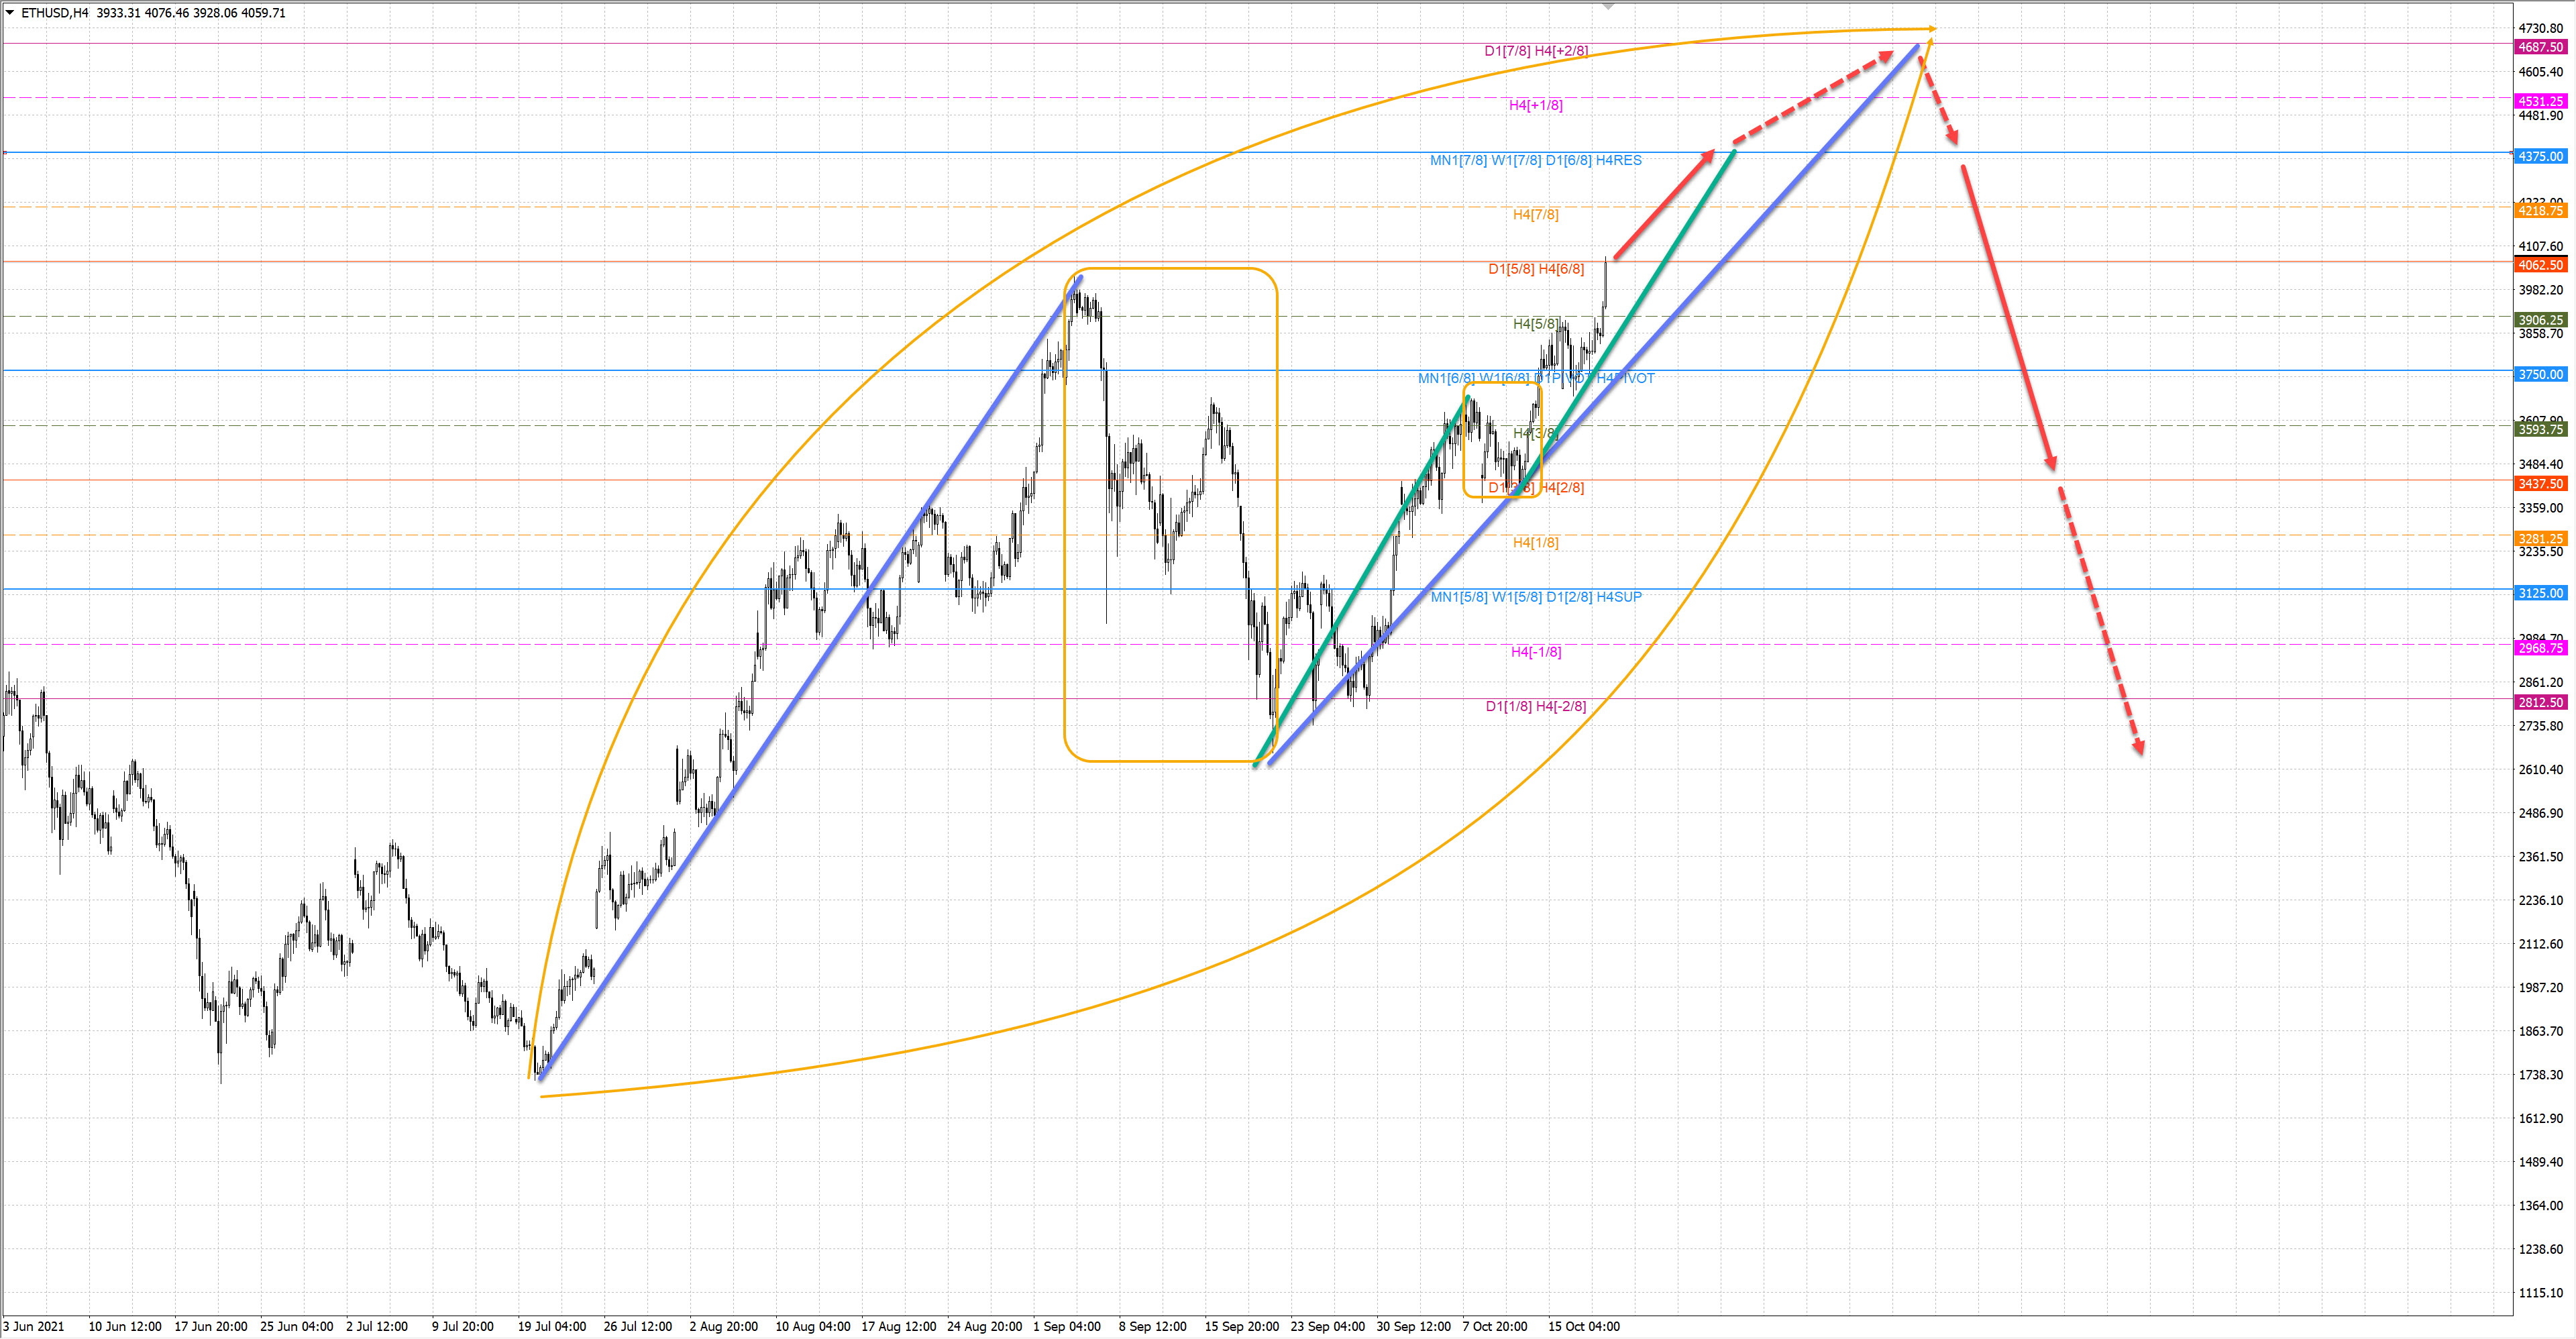This screenshot has width=2576, height=1339.
Task: Click the red 4062.50 price label
Action: coord(2540,266)
